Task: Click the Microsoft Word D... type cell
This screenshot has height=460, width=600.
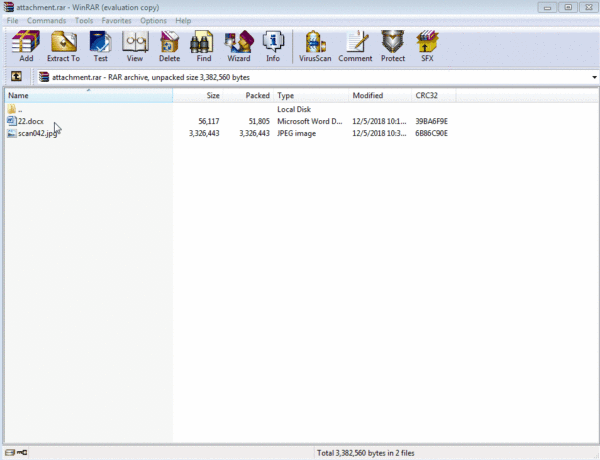Action: click(x=310, y=121)
